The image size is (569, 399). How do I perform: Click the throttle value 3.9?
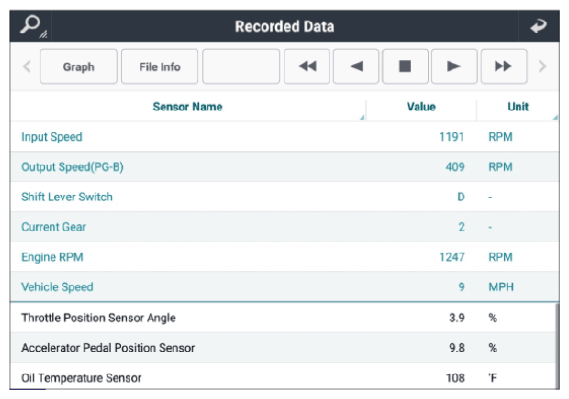pos(457,318)
